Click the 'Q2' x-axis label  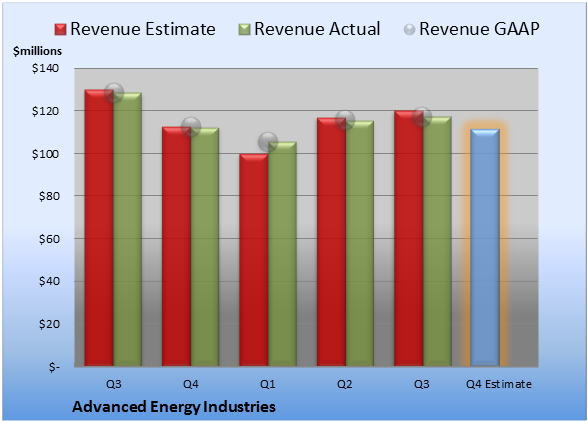click(x=345, y=384)
